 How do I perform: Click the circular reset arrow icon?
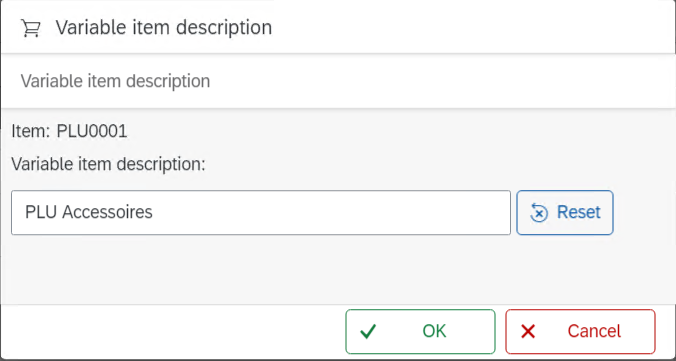539,213
